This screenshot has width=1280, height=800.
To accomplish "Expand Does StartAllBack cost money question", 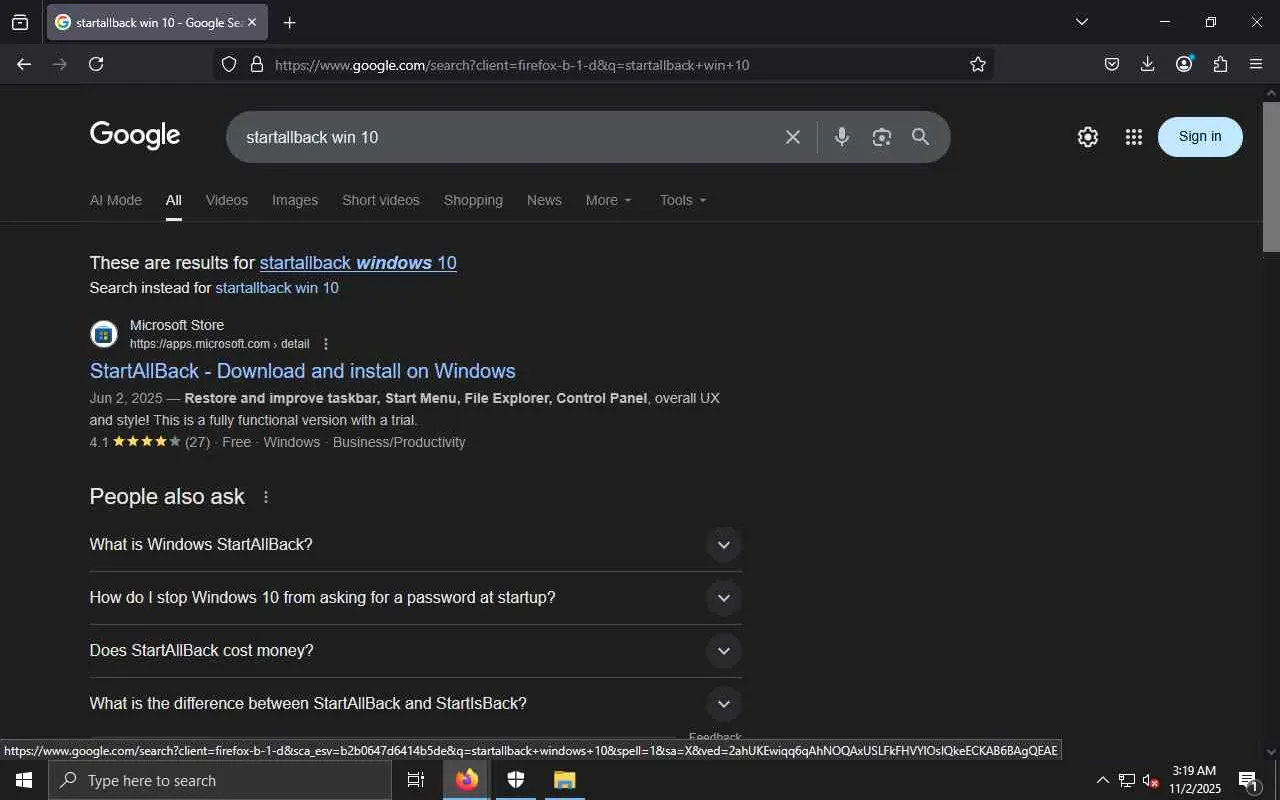I will click(416, 651).
